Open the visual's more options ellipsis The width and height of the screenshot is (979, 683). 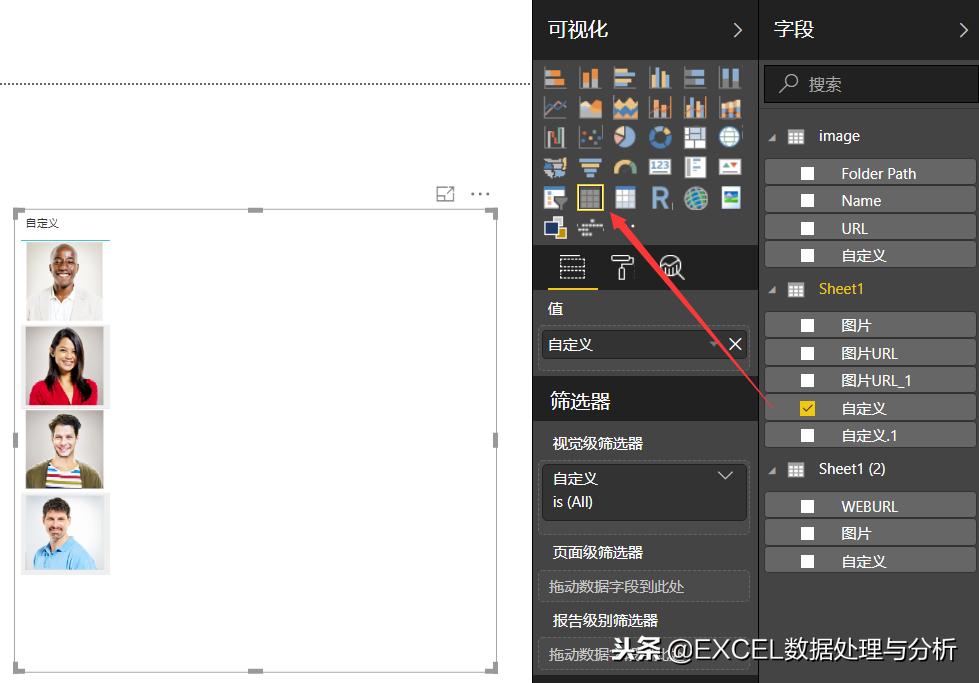[x=480, y=194]
